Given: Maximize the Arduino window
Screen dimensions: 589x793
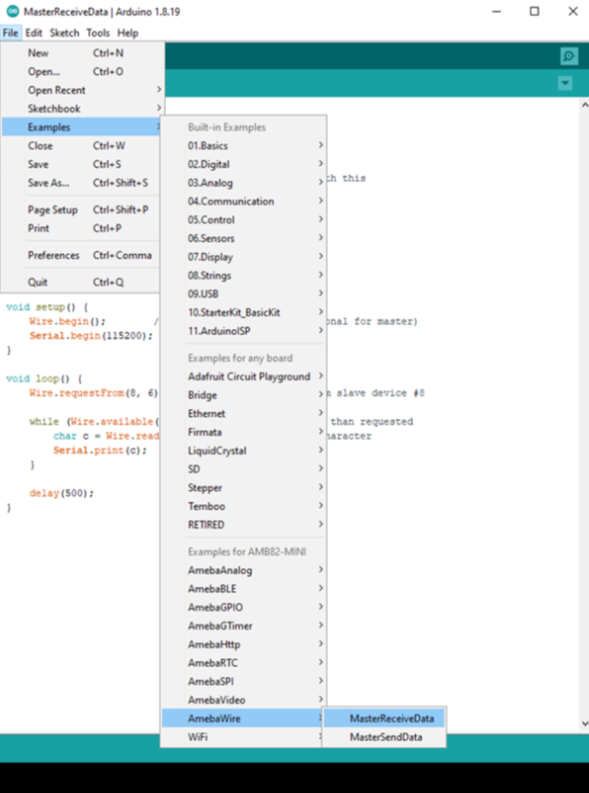Looking at the screenshot, I should 534,11.
